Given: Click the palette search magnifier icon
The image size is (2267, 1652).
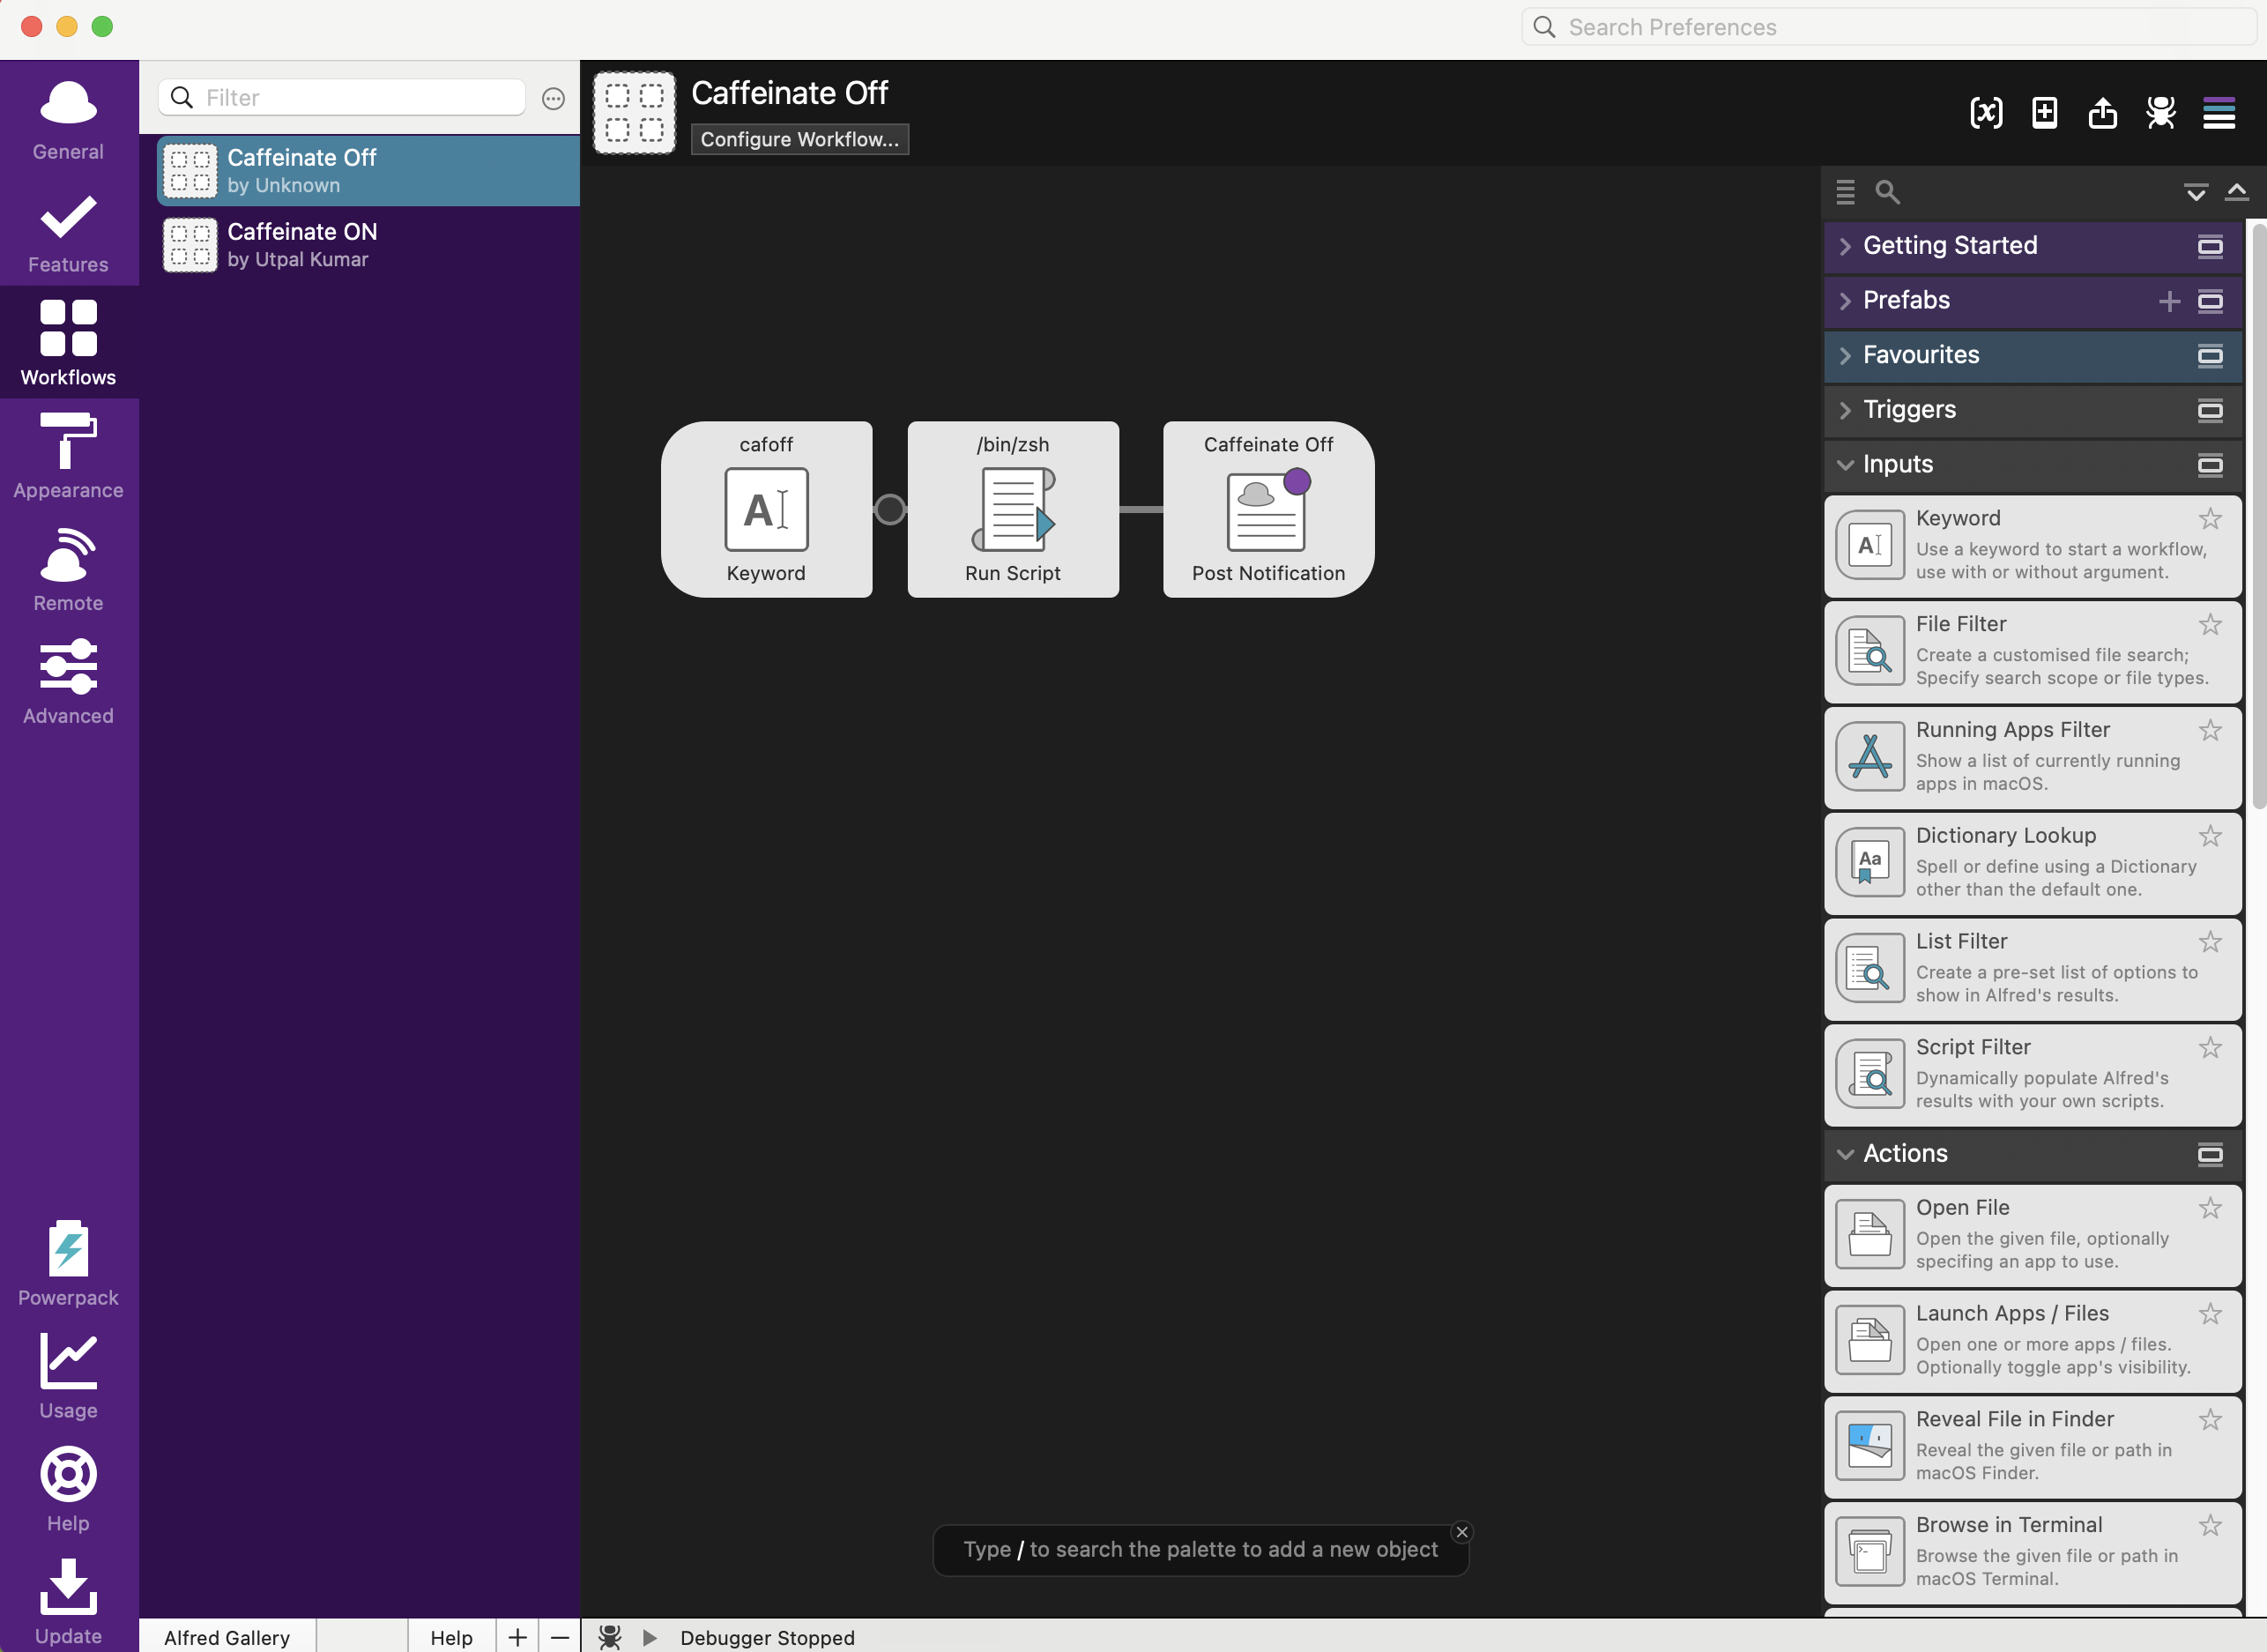Looking at the screenshot, I should tap(1887, 192).
